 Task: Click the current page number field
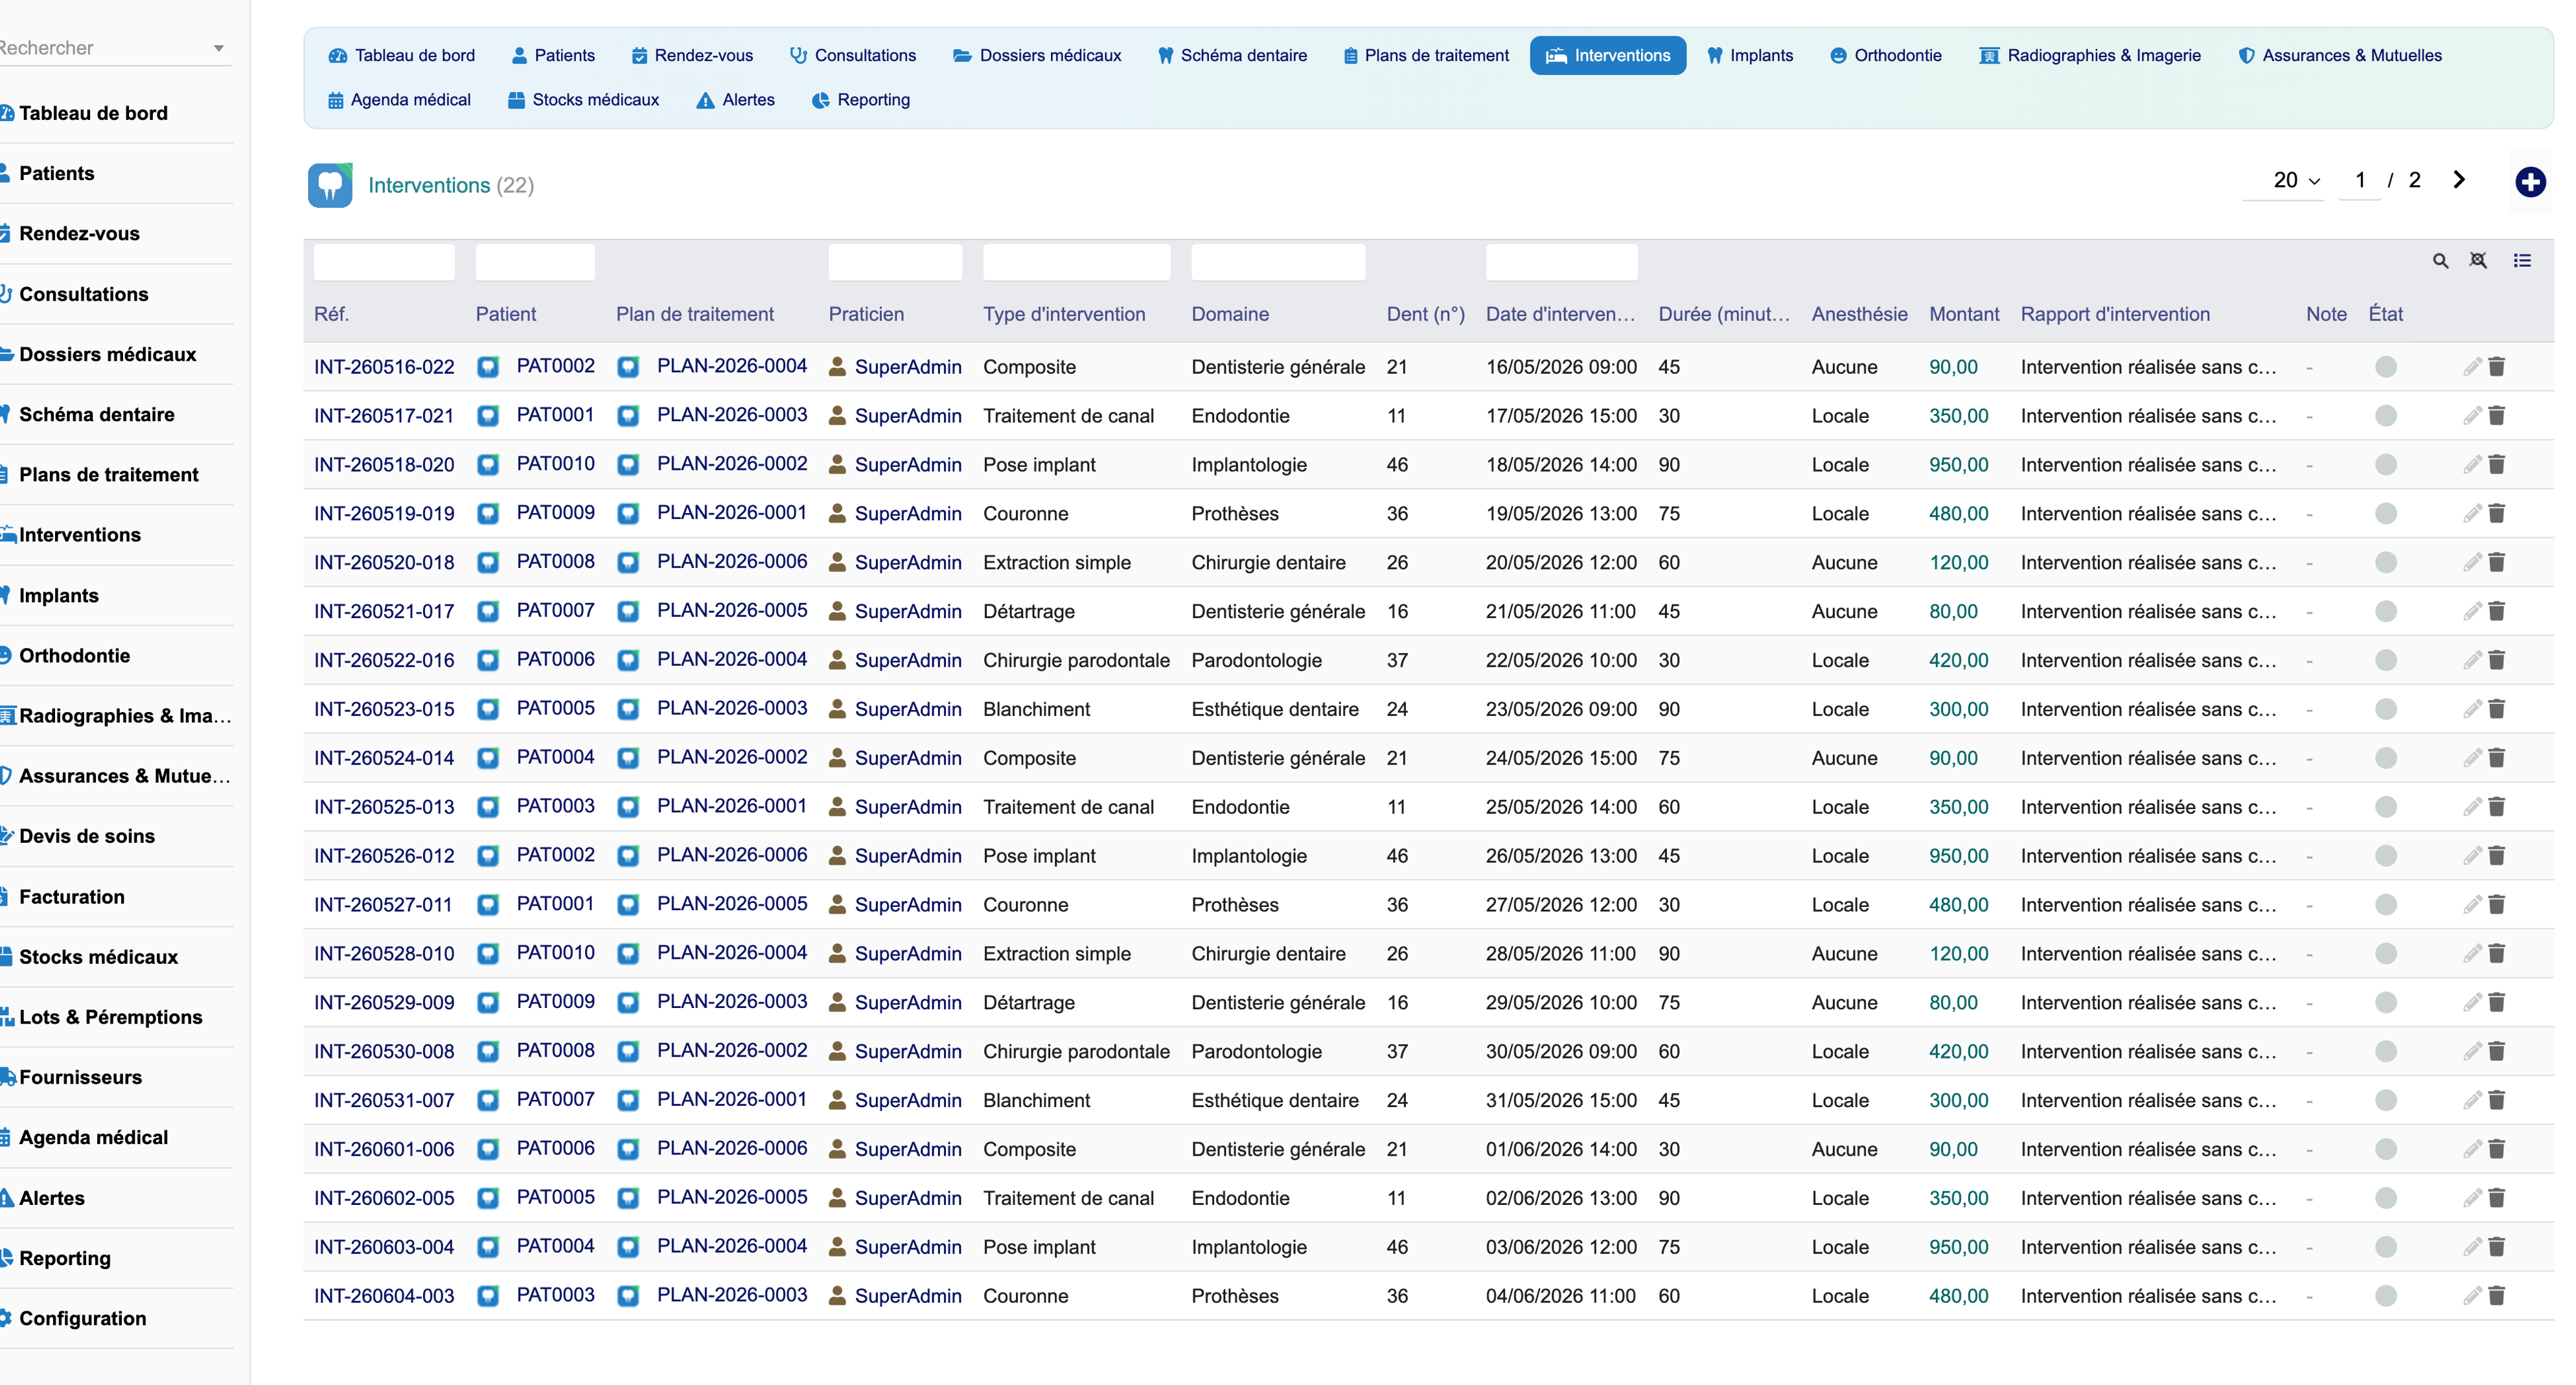2360,181
